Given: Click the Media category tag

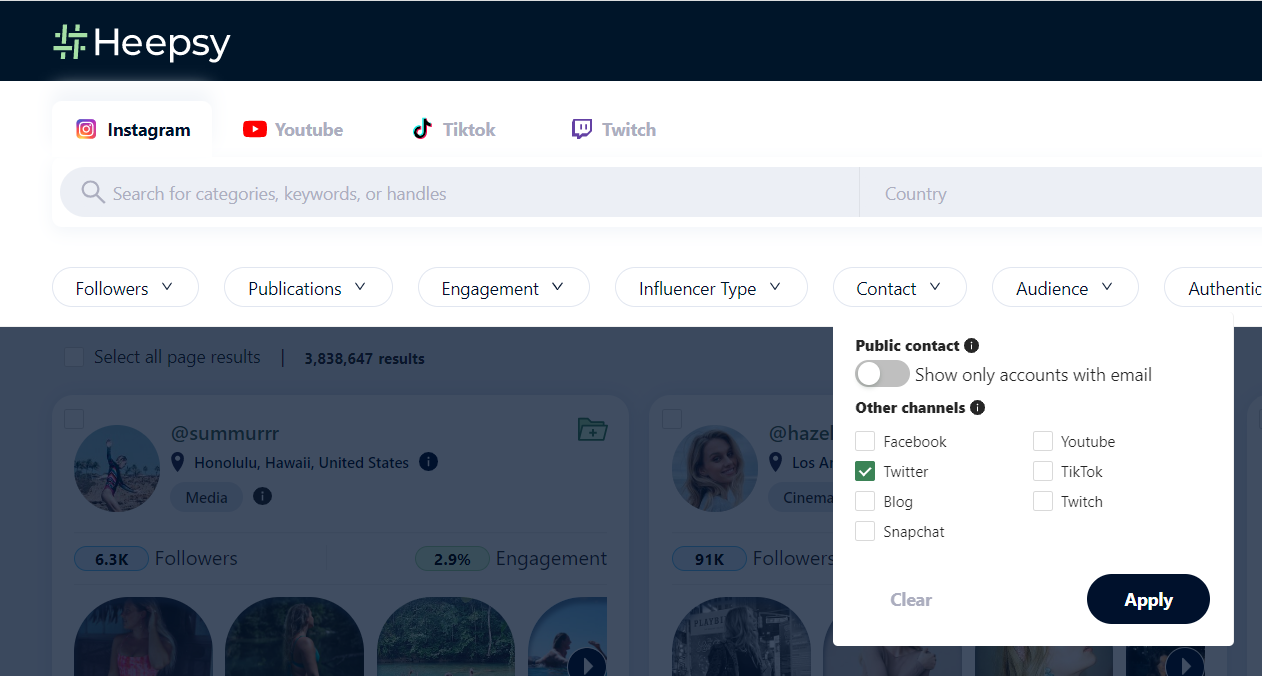Looking at the screenshot, I should (207, 497).
